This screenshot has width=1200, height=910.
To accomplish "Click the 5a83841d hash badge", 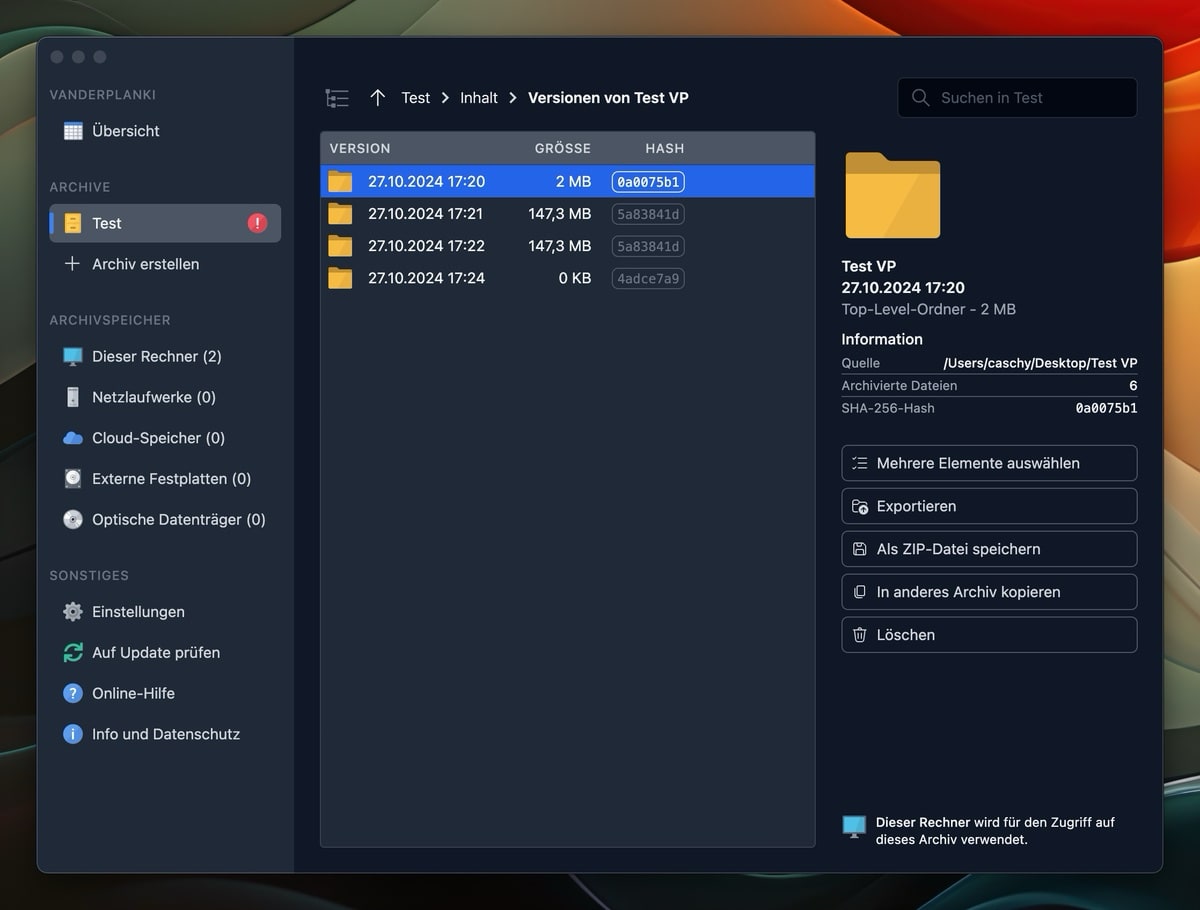I will [x=647, y=214].
